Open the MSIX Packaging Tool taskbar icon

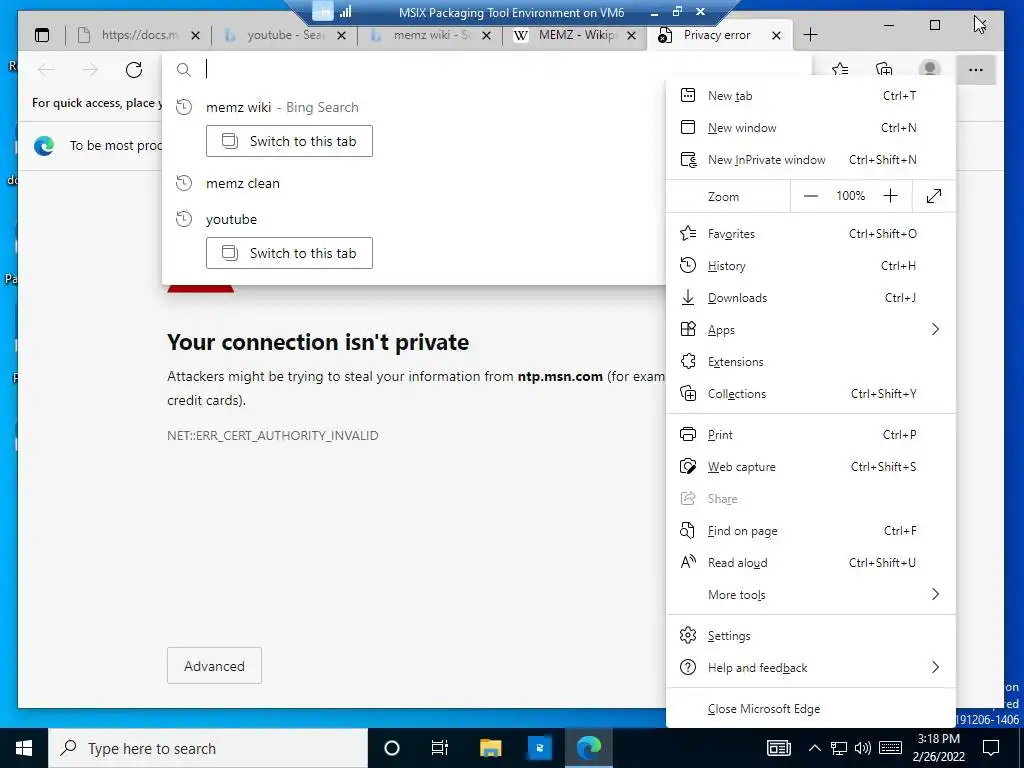pyautogui.click(x=539, y=748)
